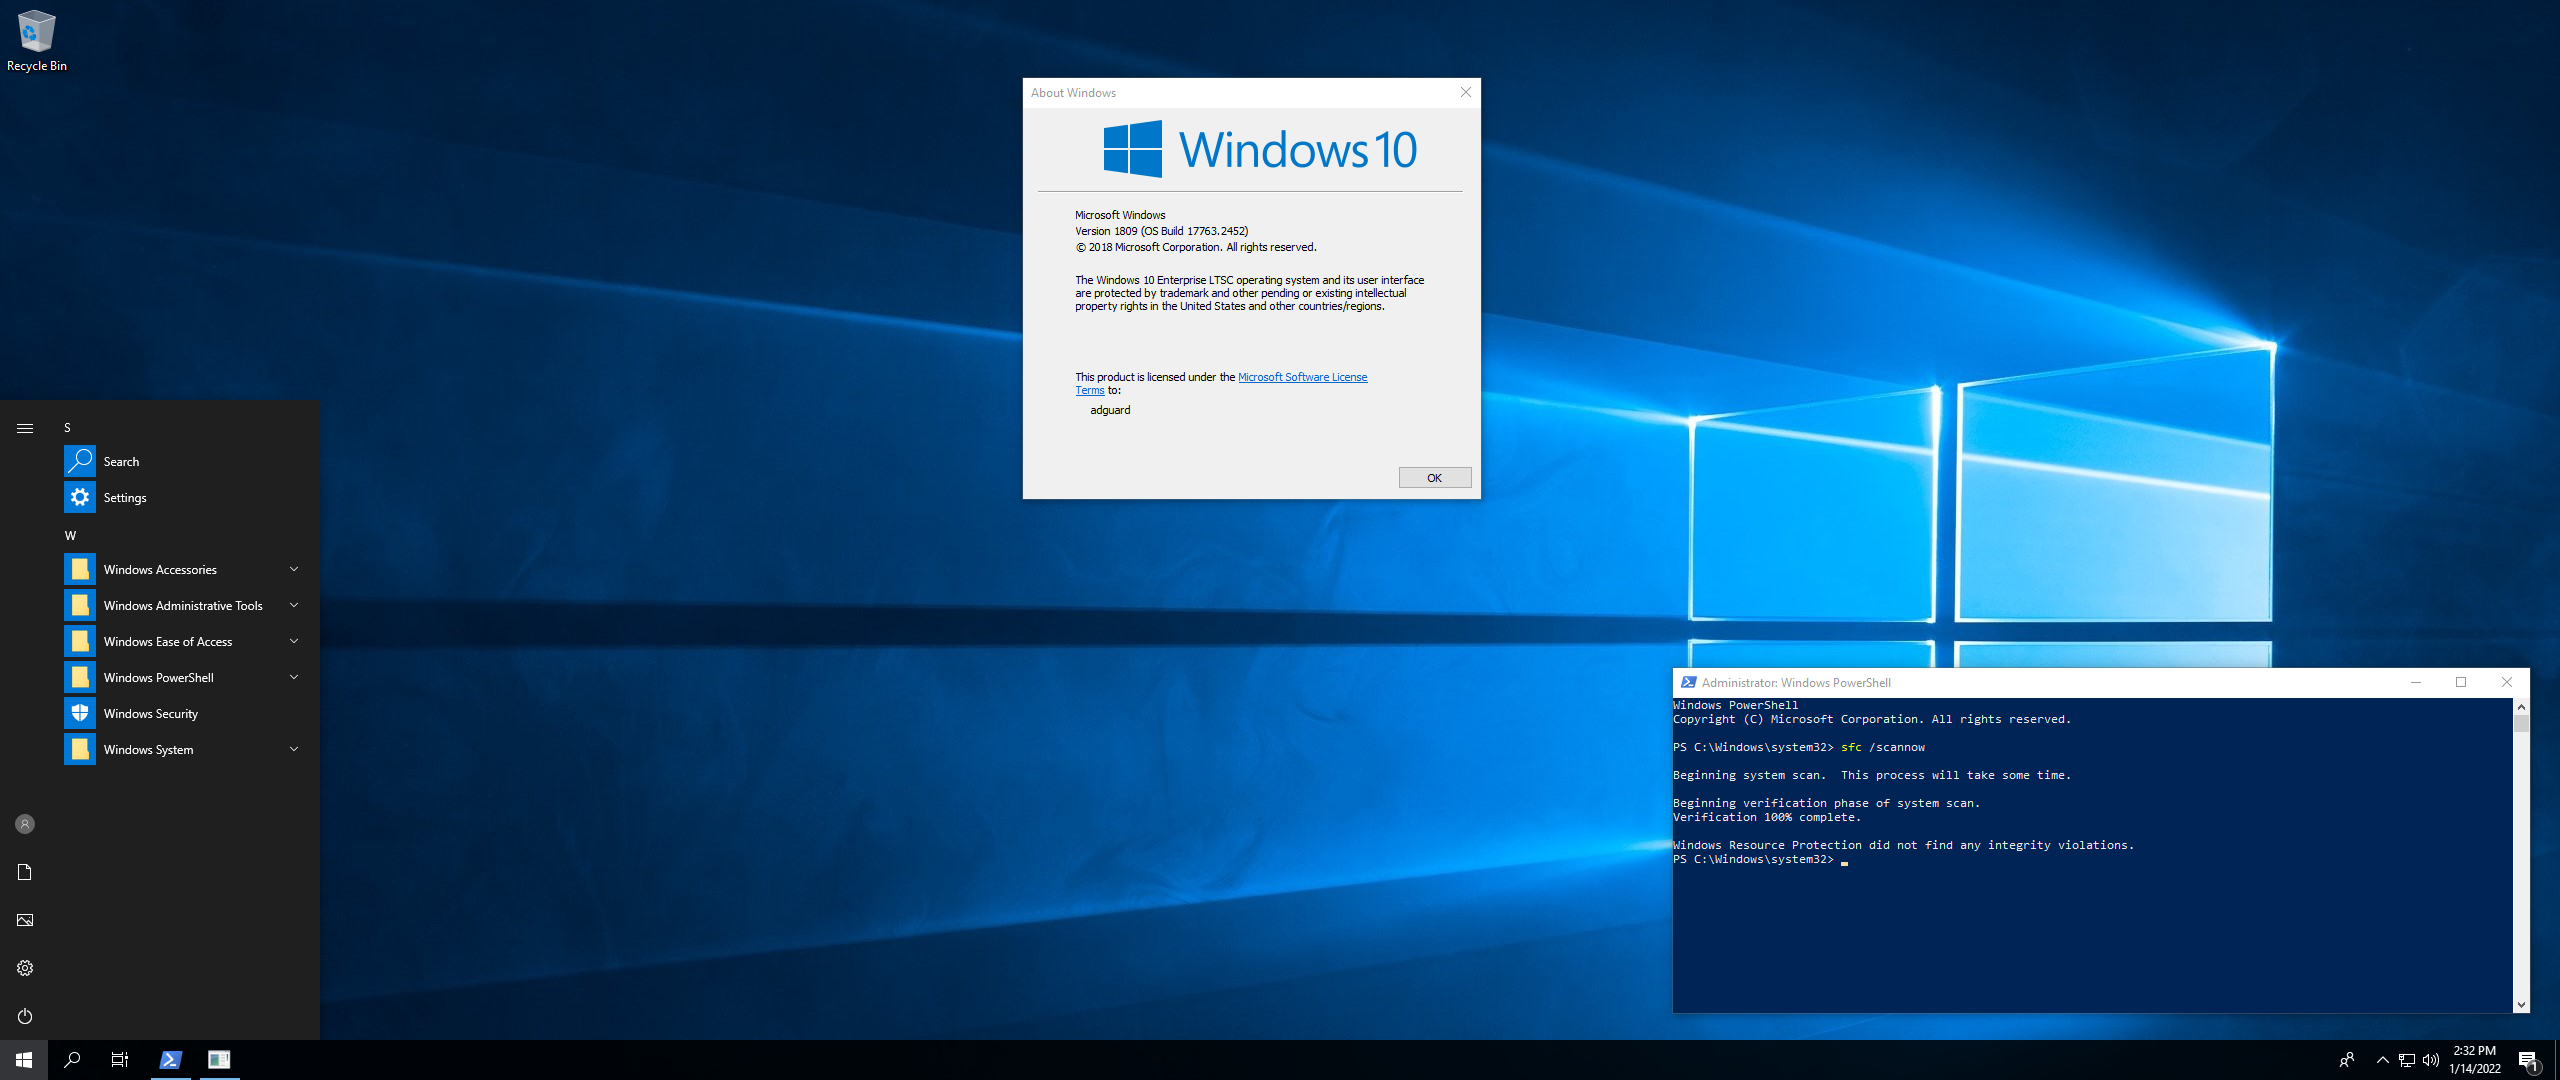Image resolution: width=2560 pixels, height=1080 pixels.
Task: Close the About Windows dialog
Action: 1466,92
